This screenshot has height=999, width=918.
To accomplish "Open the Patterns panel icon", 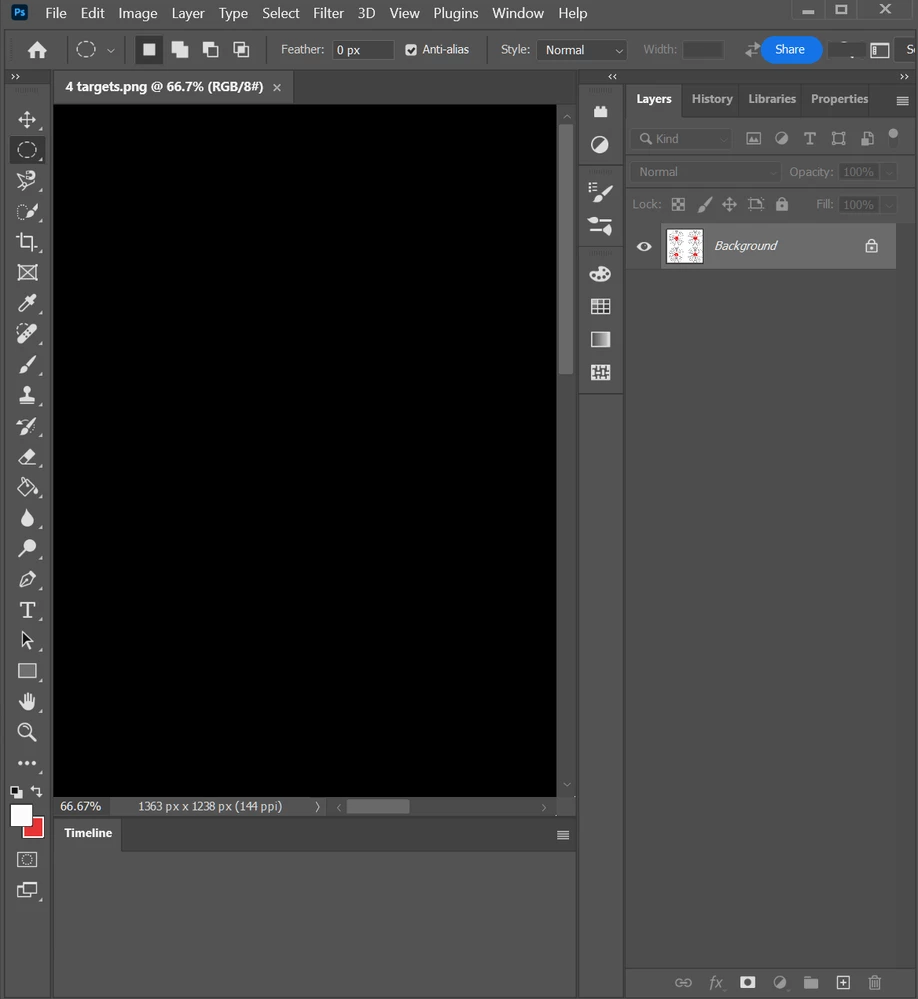I will pyautogui.click(x=600, y=372).
